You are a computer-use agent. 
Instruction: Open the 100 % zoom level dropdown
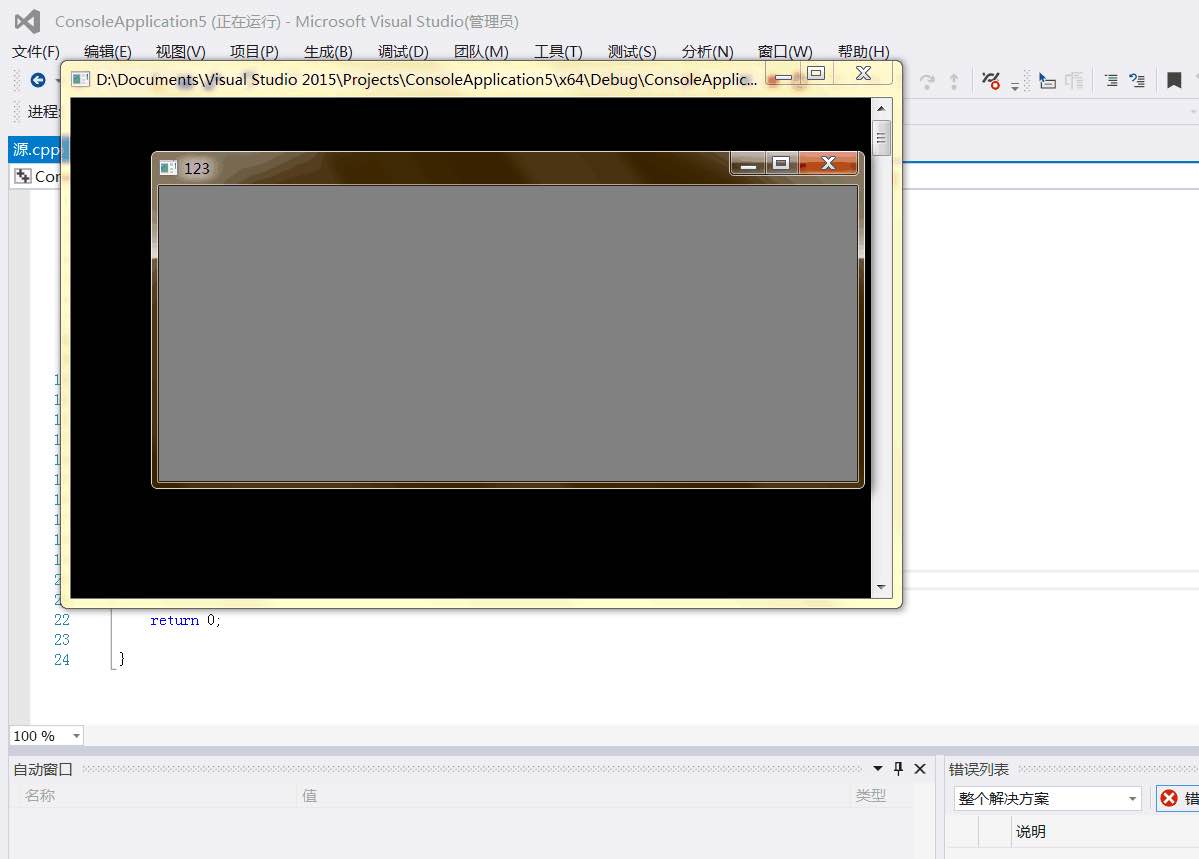tap(76, 736)
